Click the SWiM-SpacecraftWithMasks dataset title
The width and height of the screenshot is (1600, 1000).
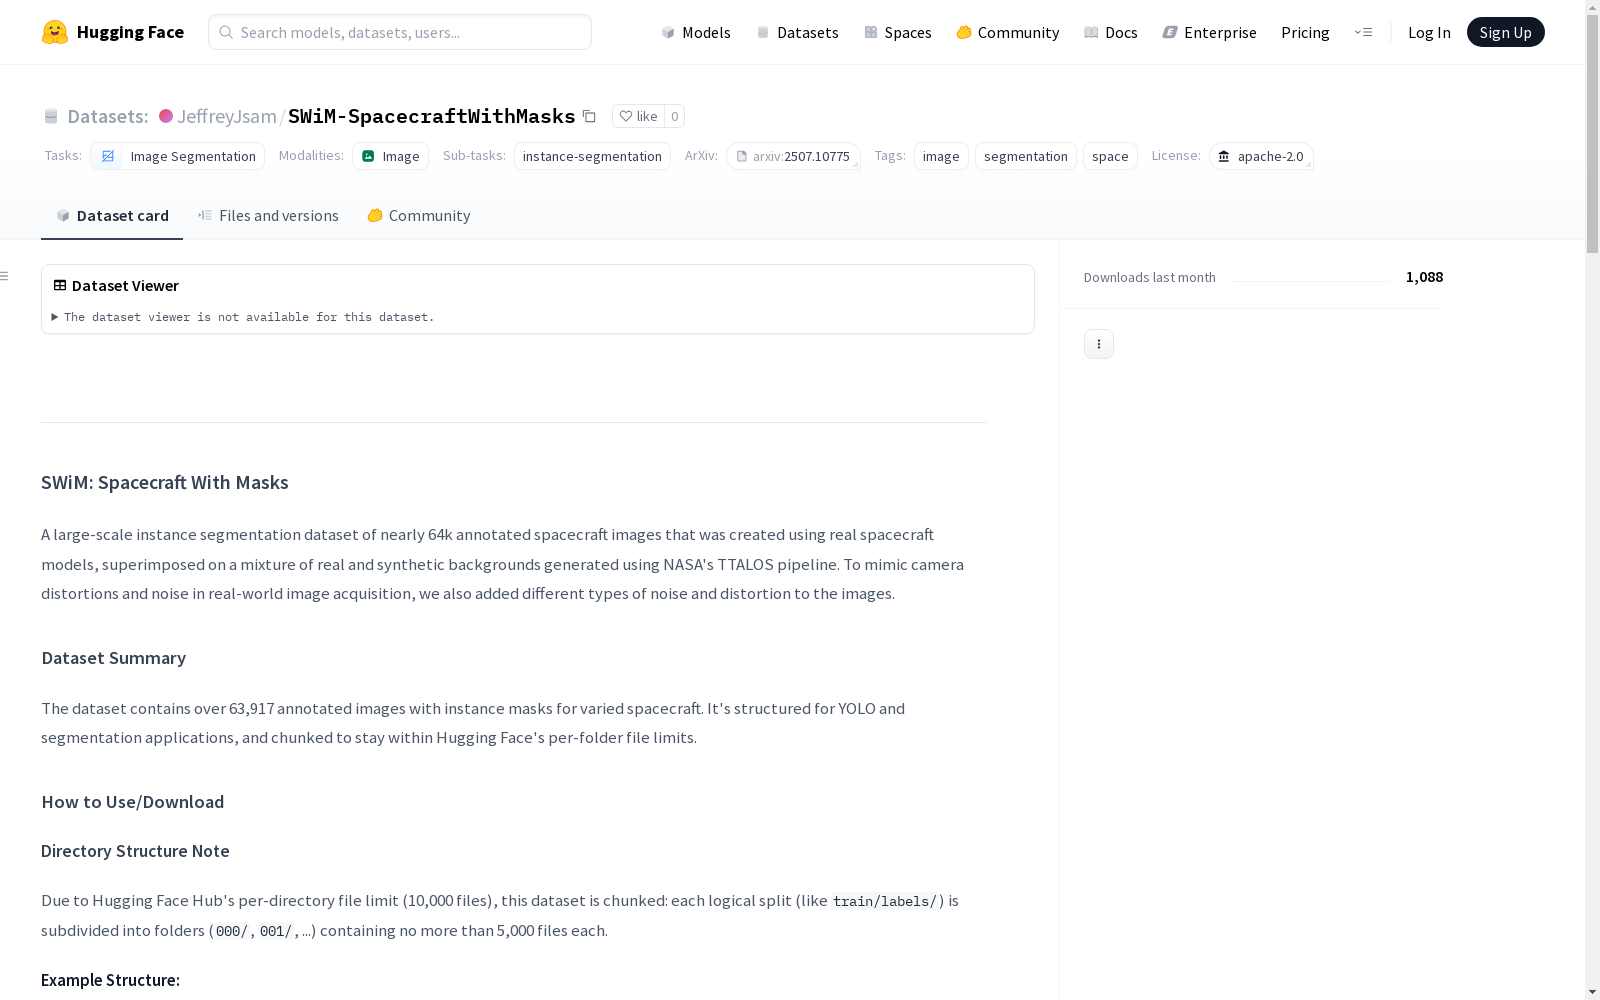(x=432, y=116)
